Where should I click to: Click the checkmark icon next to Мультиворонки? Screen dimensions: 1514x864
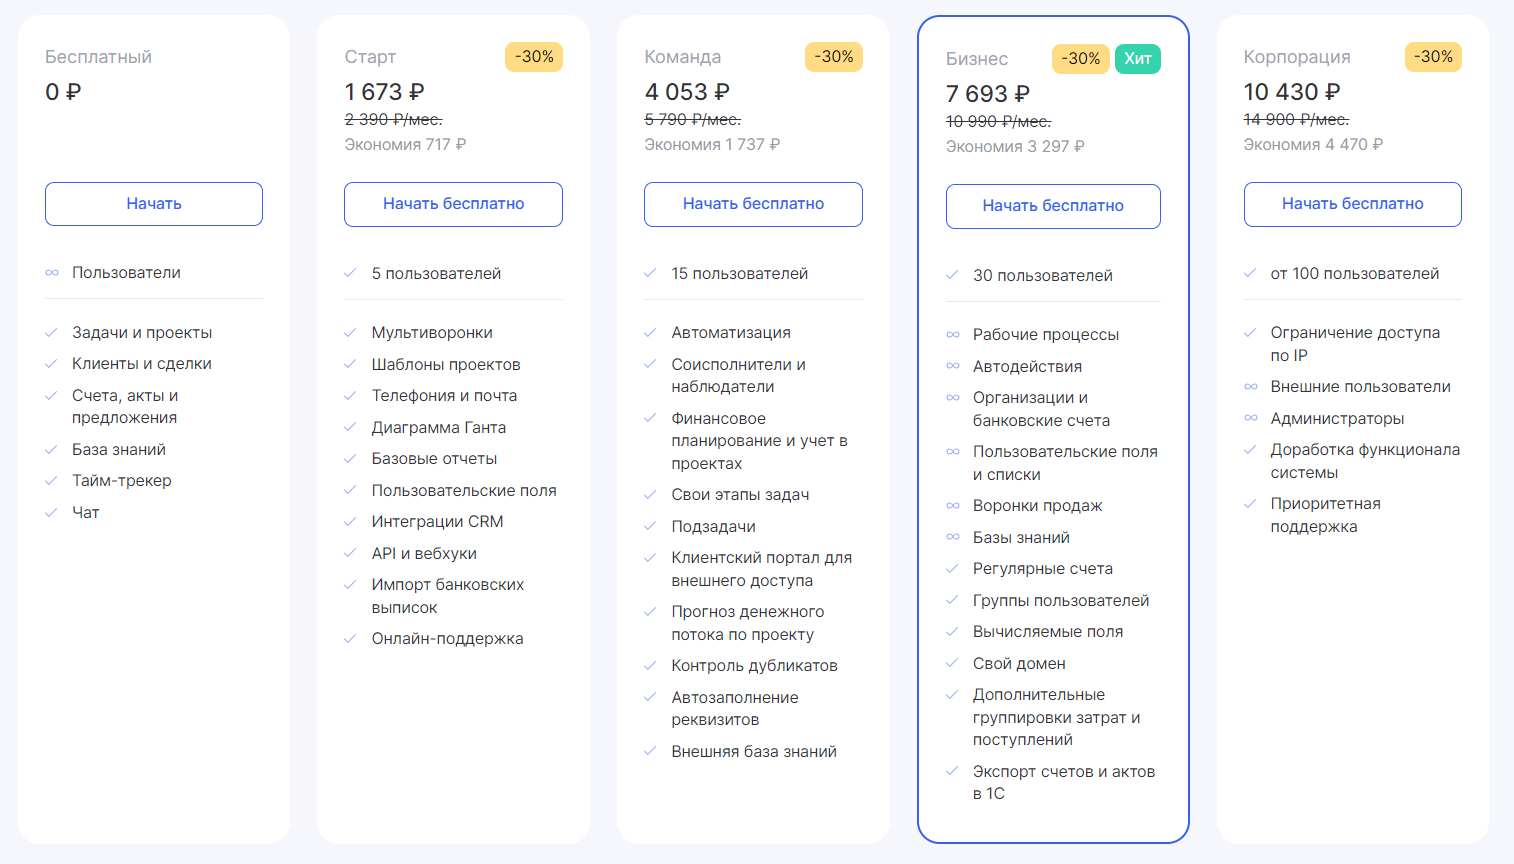click(350, 333)
